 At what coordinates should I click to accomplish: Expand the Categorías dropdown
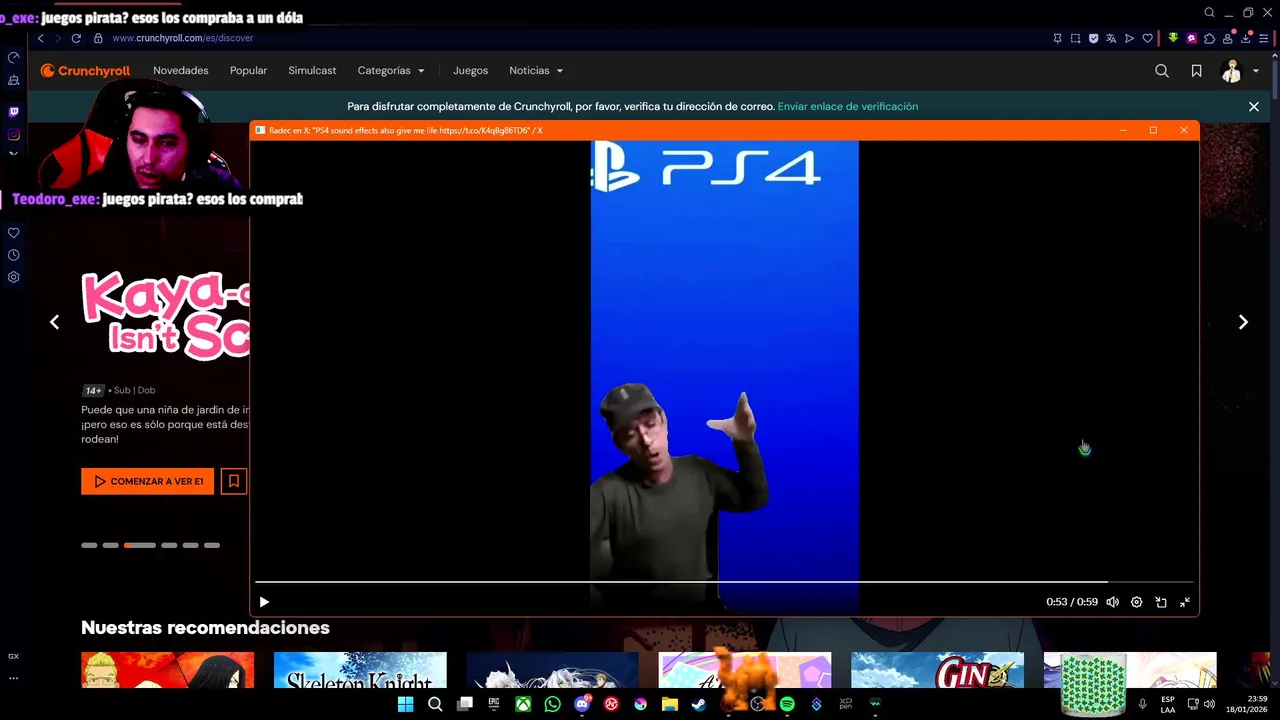point(391,71)
